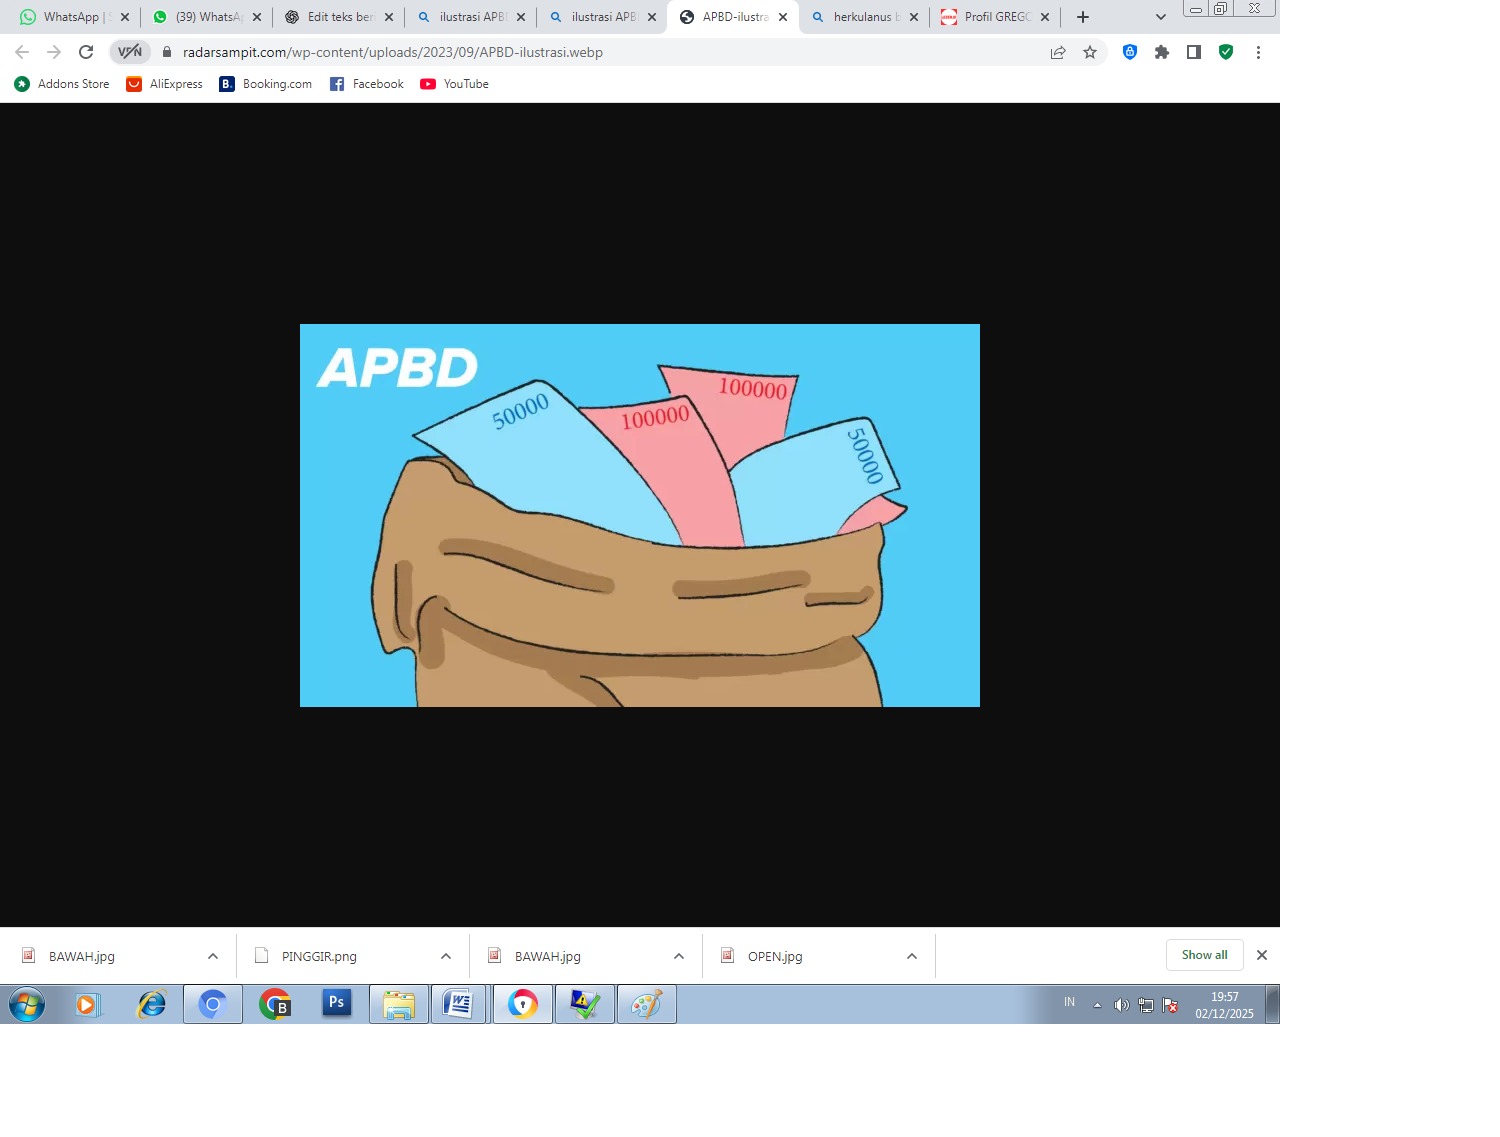Close the downloads bar

[1262, 955]
